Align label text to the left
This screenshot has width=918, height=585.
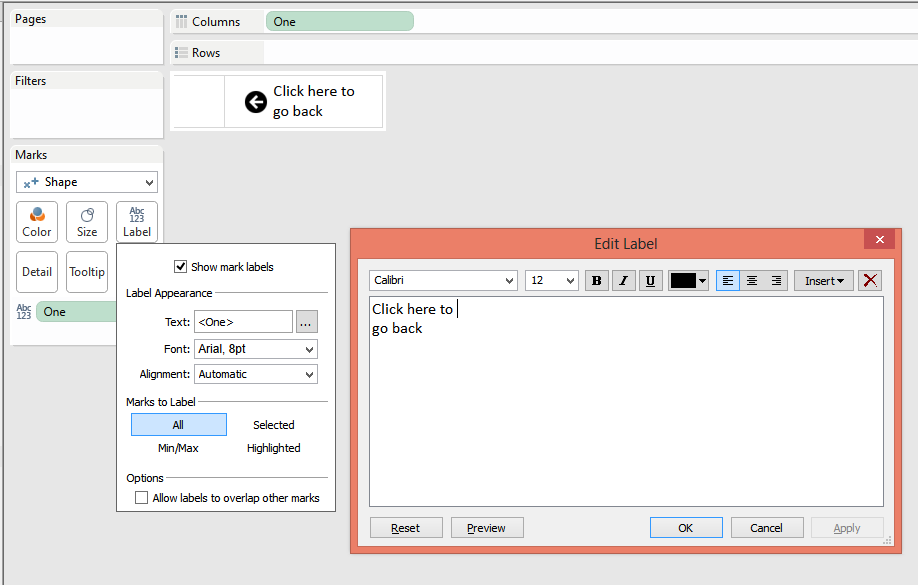728,280
